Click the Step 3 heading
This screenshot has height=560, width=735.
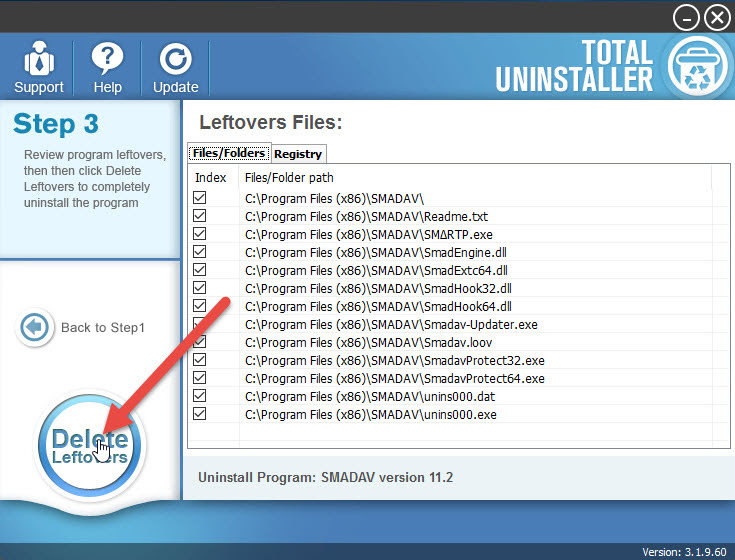tap(56, 124)
